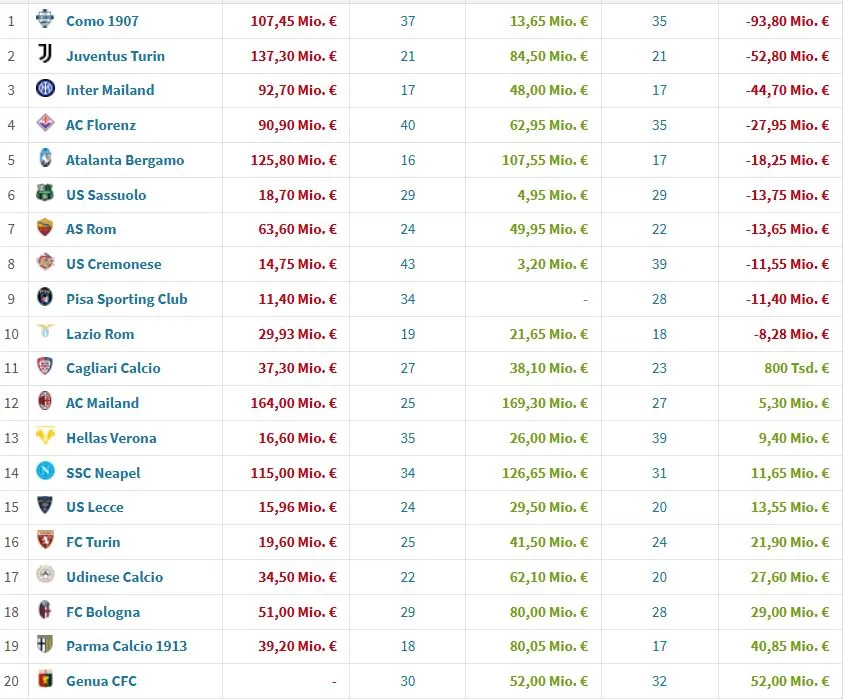The height and width of the screenshot is (699, 843).
Task: Click Pisa's balance -11,40 Mio. €
Action: tap(787, 299)
